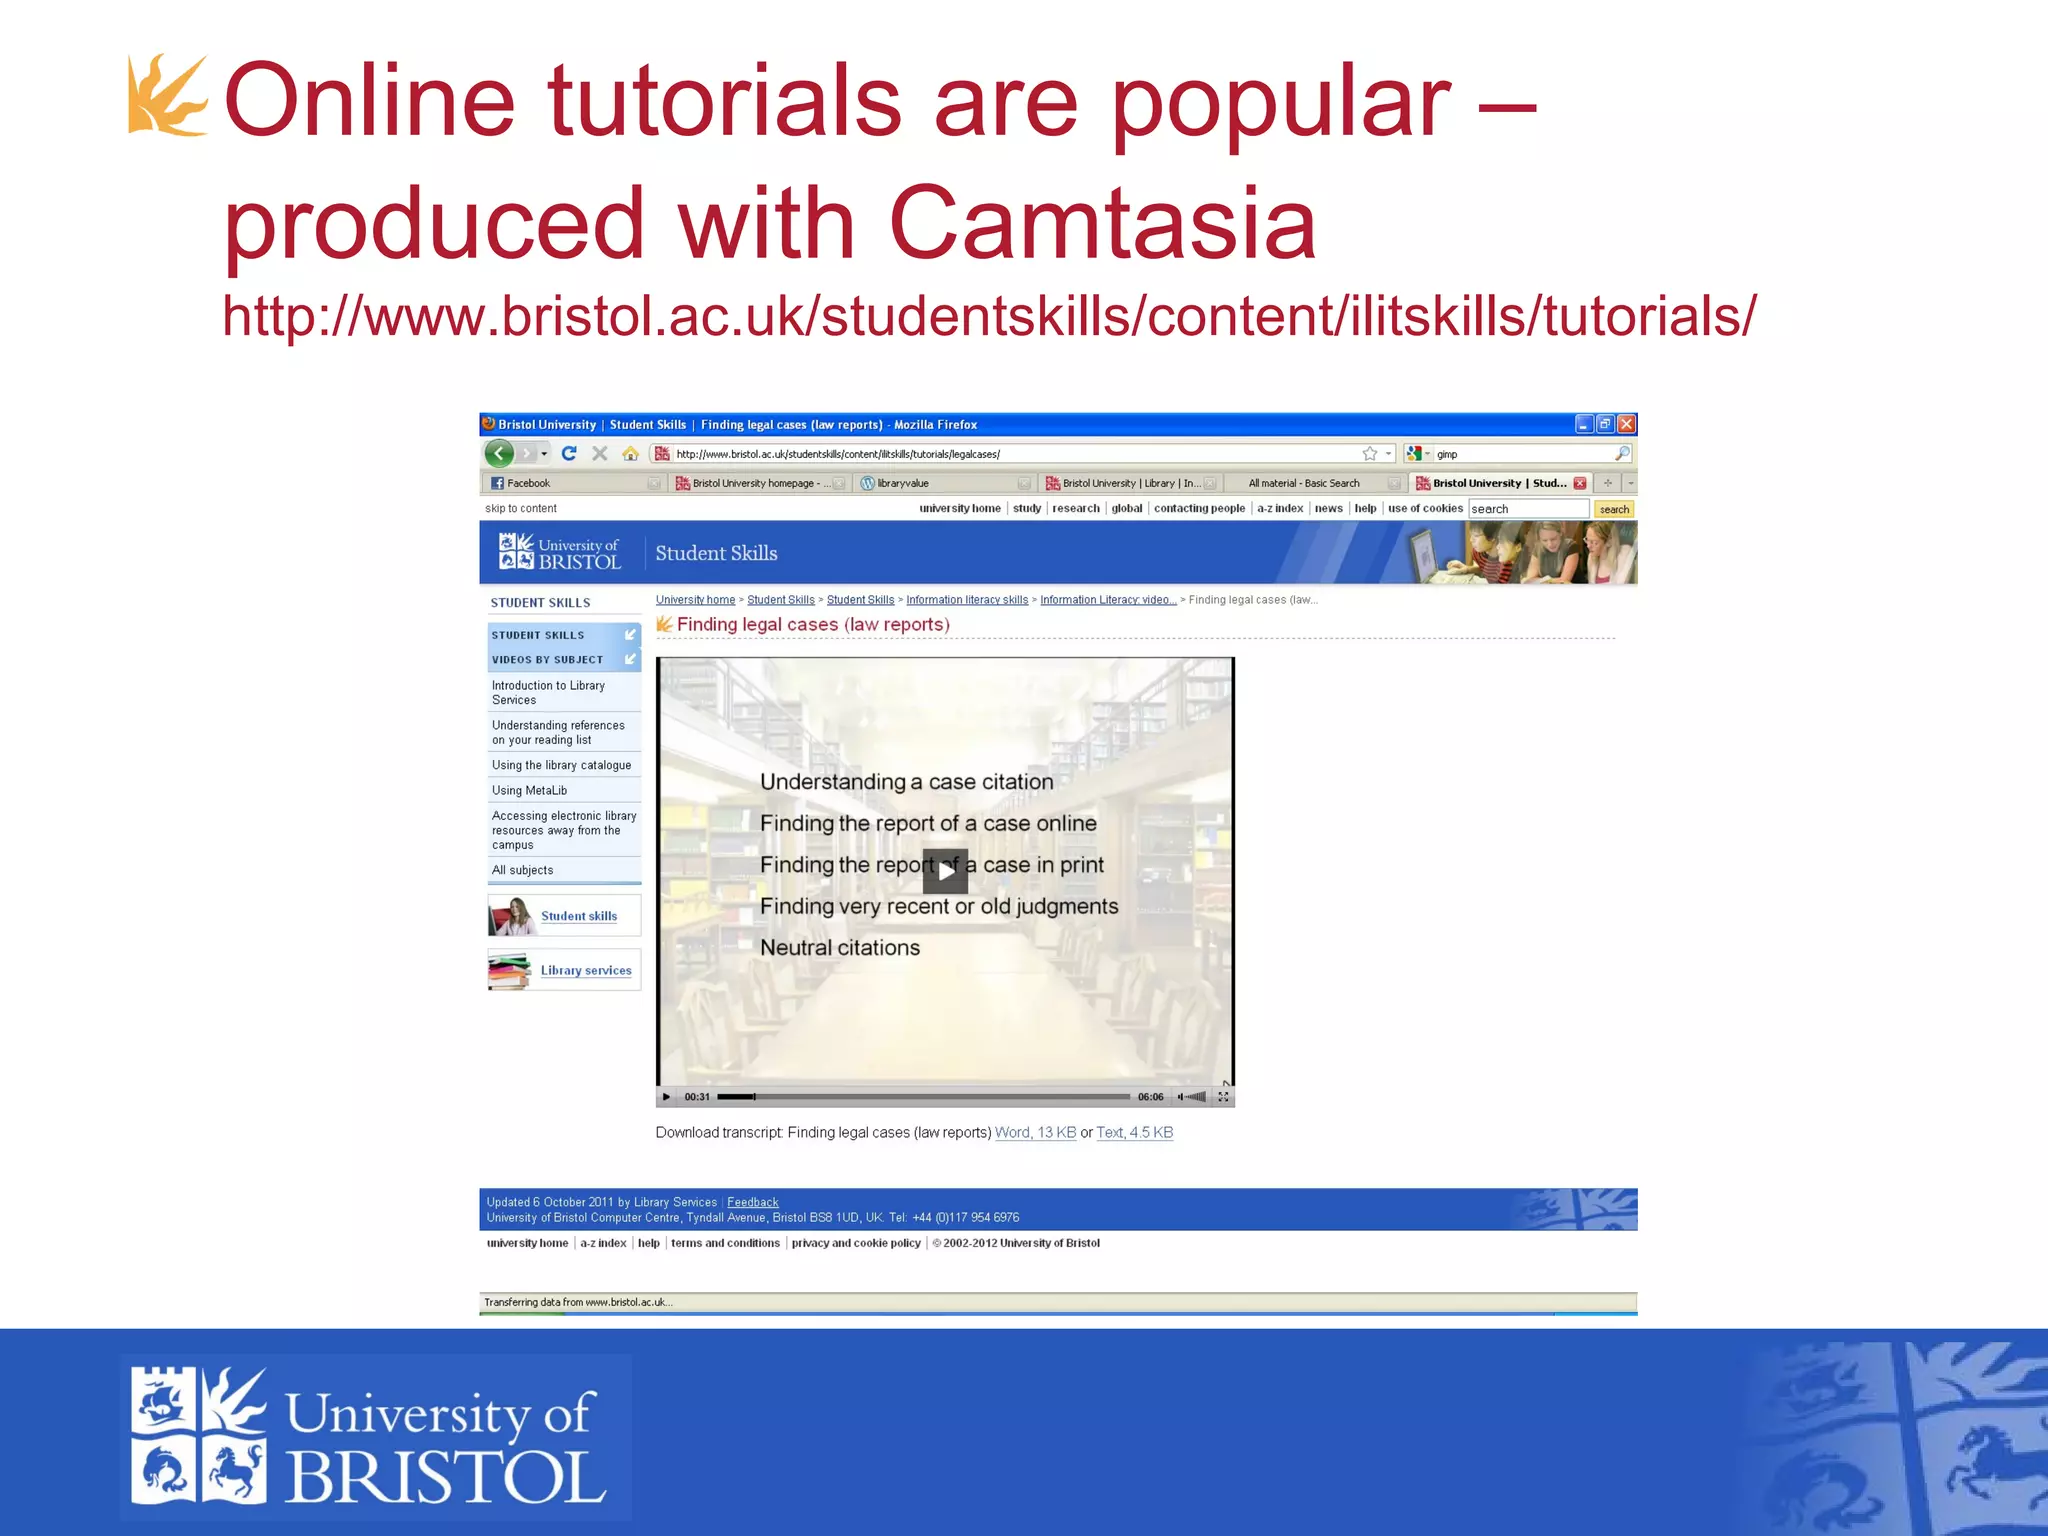Click Information literacy skills in the breadcrumb
Screen dimensions: 2048x1536
pos(967,600)
